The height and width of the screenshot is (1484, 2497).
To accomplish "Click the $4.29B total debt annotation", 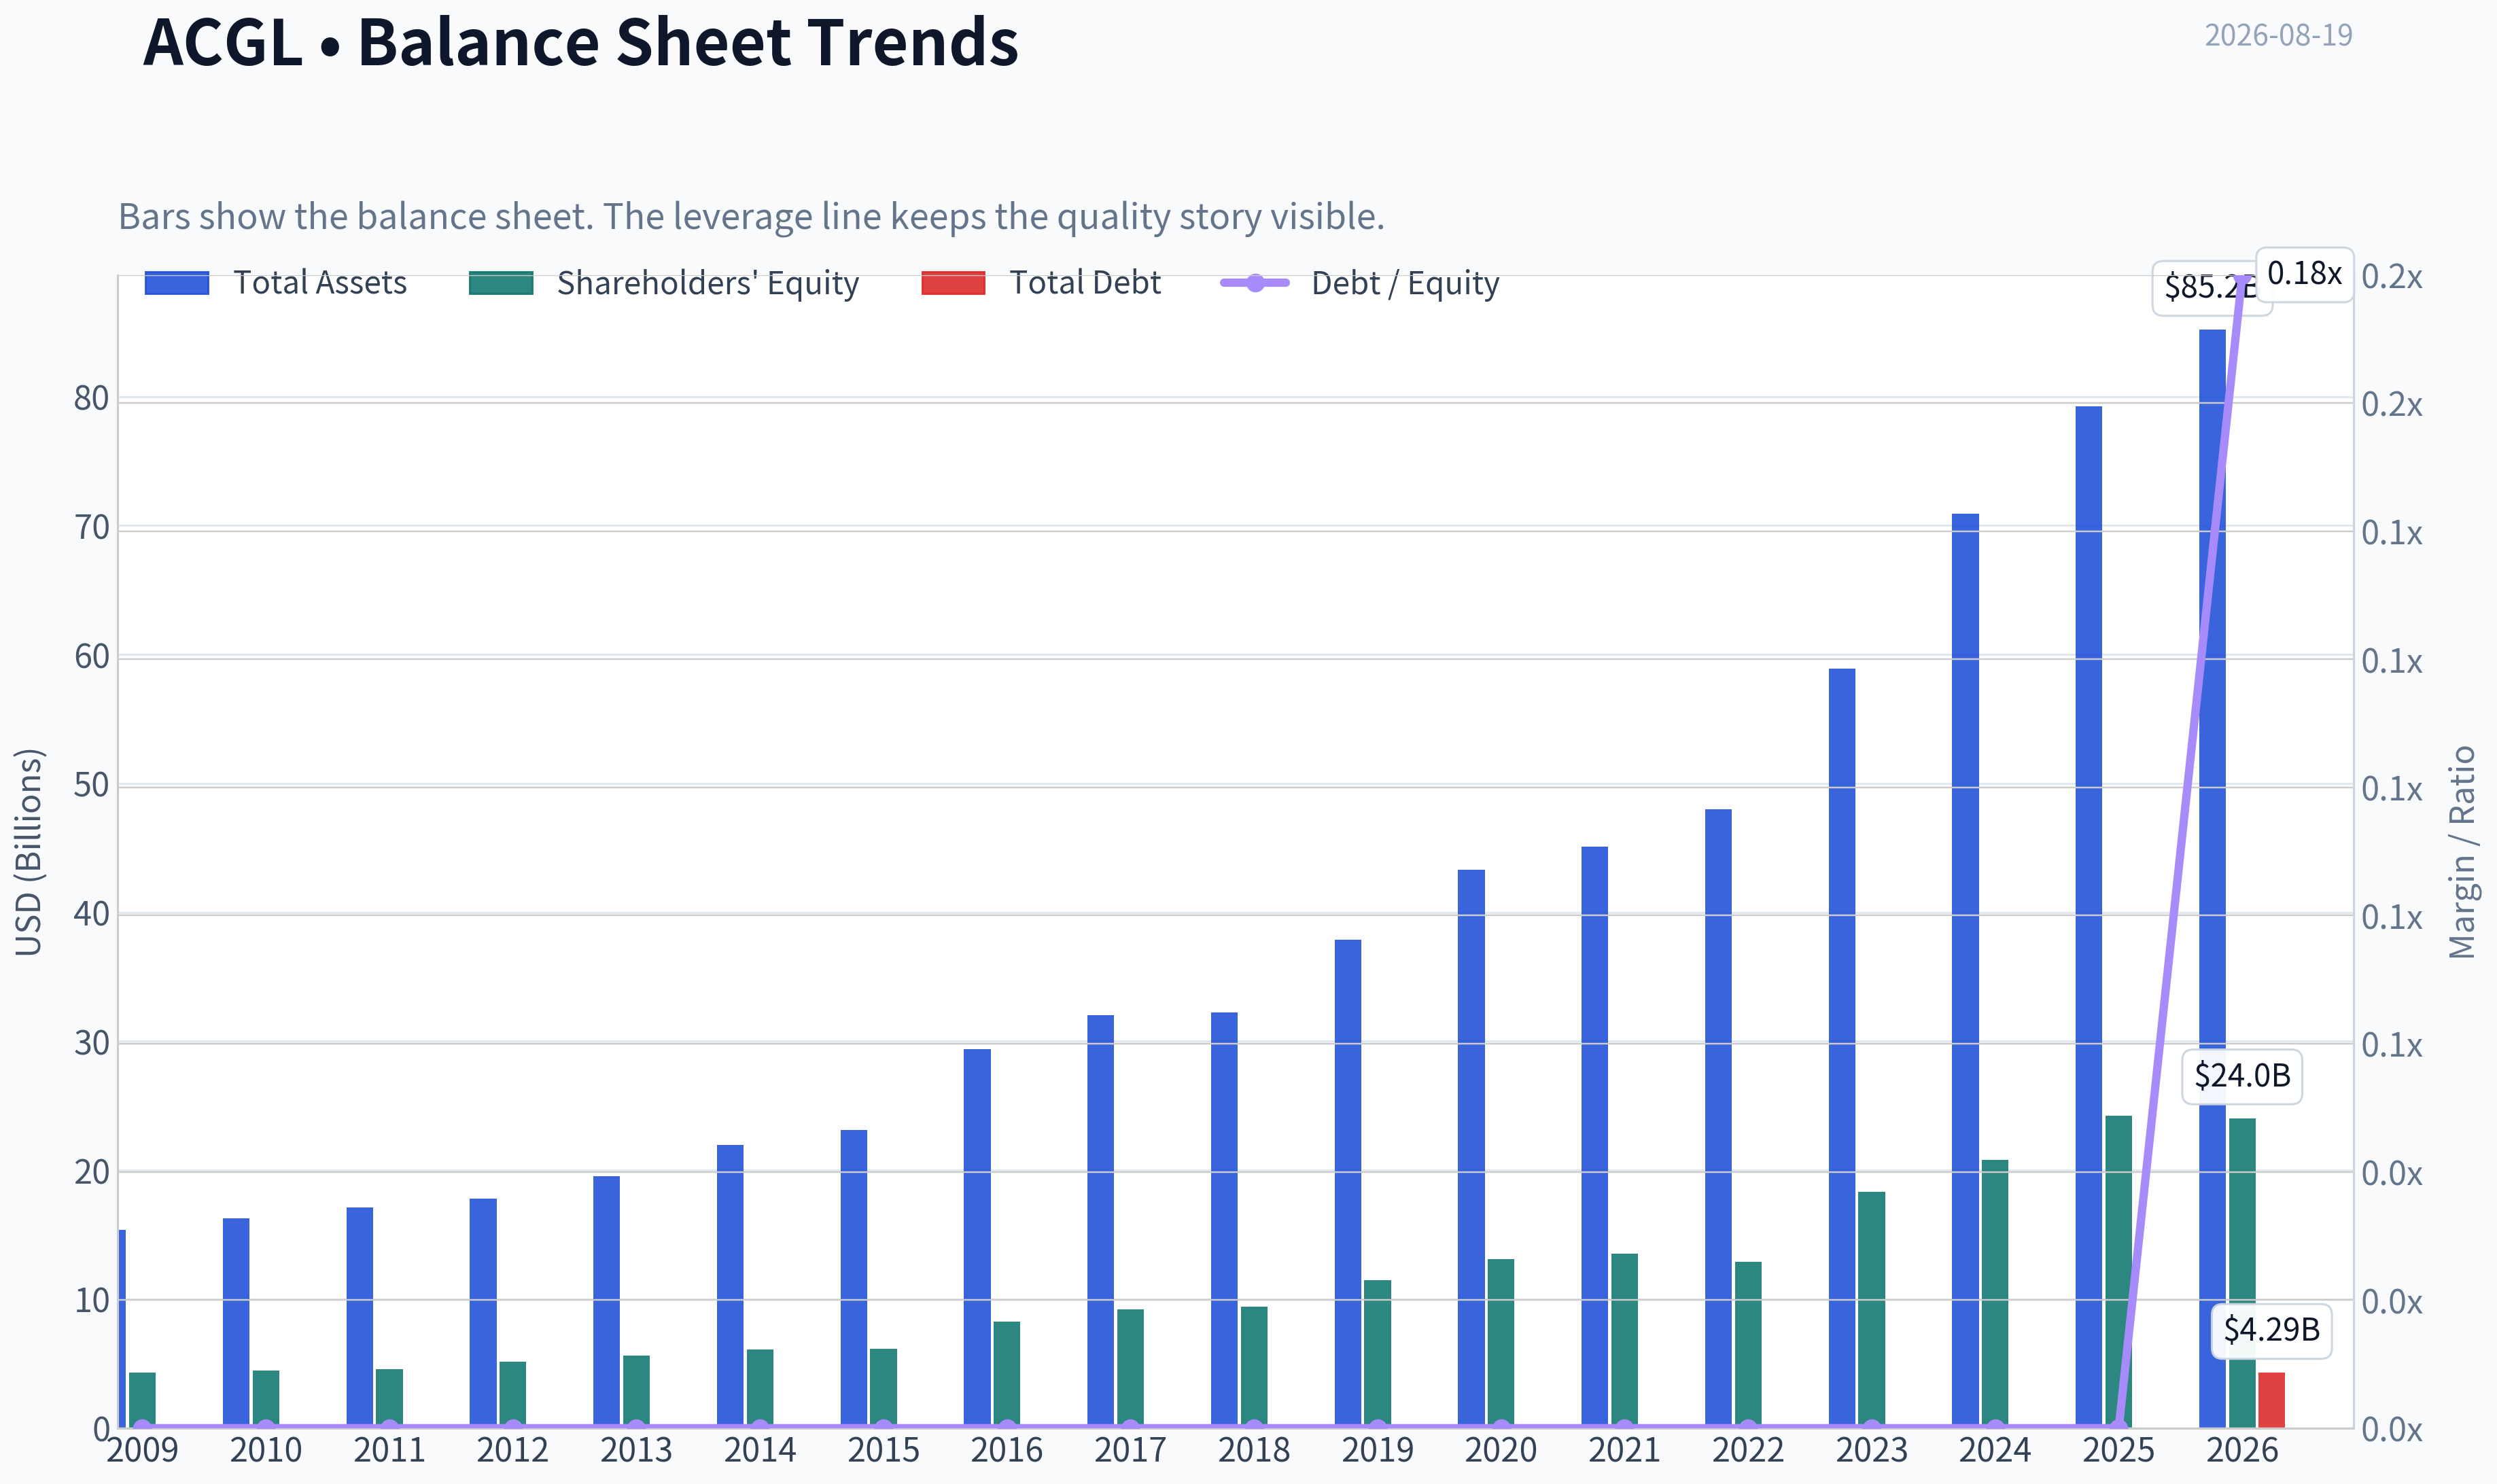I will (x=2272, y=1330).
